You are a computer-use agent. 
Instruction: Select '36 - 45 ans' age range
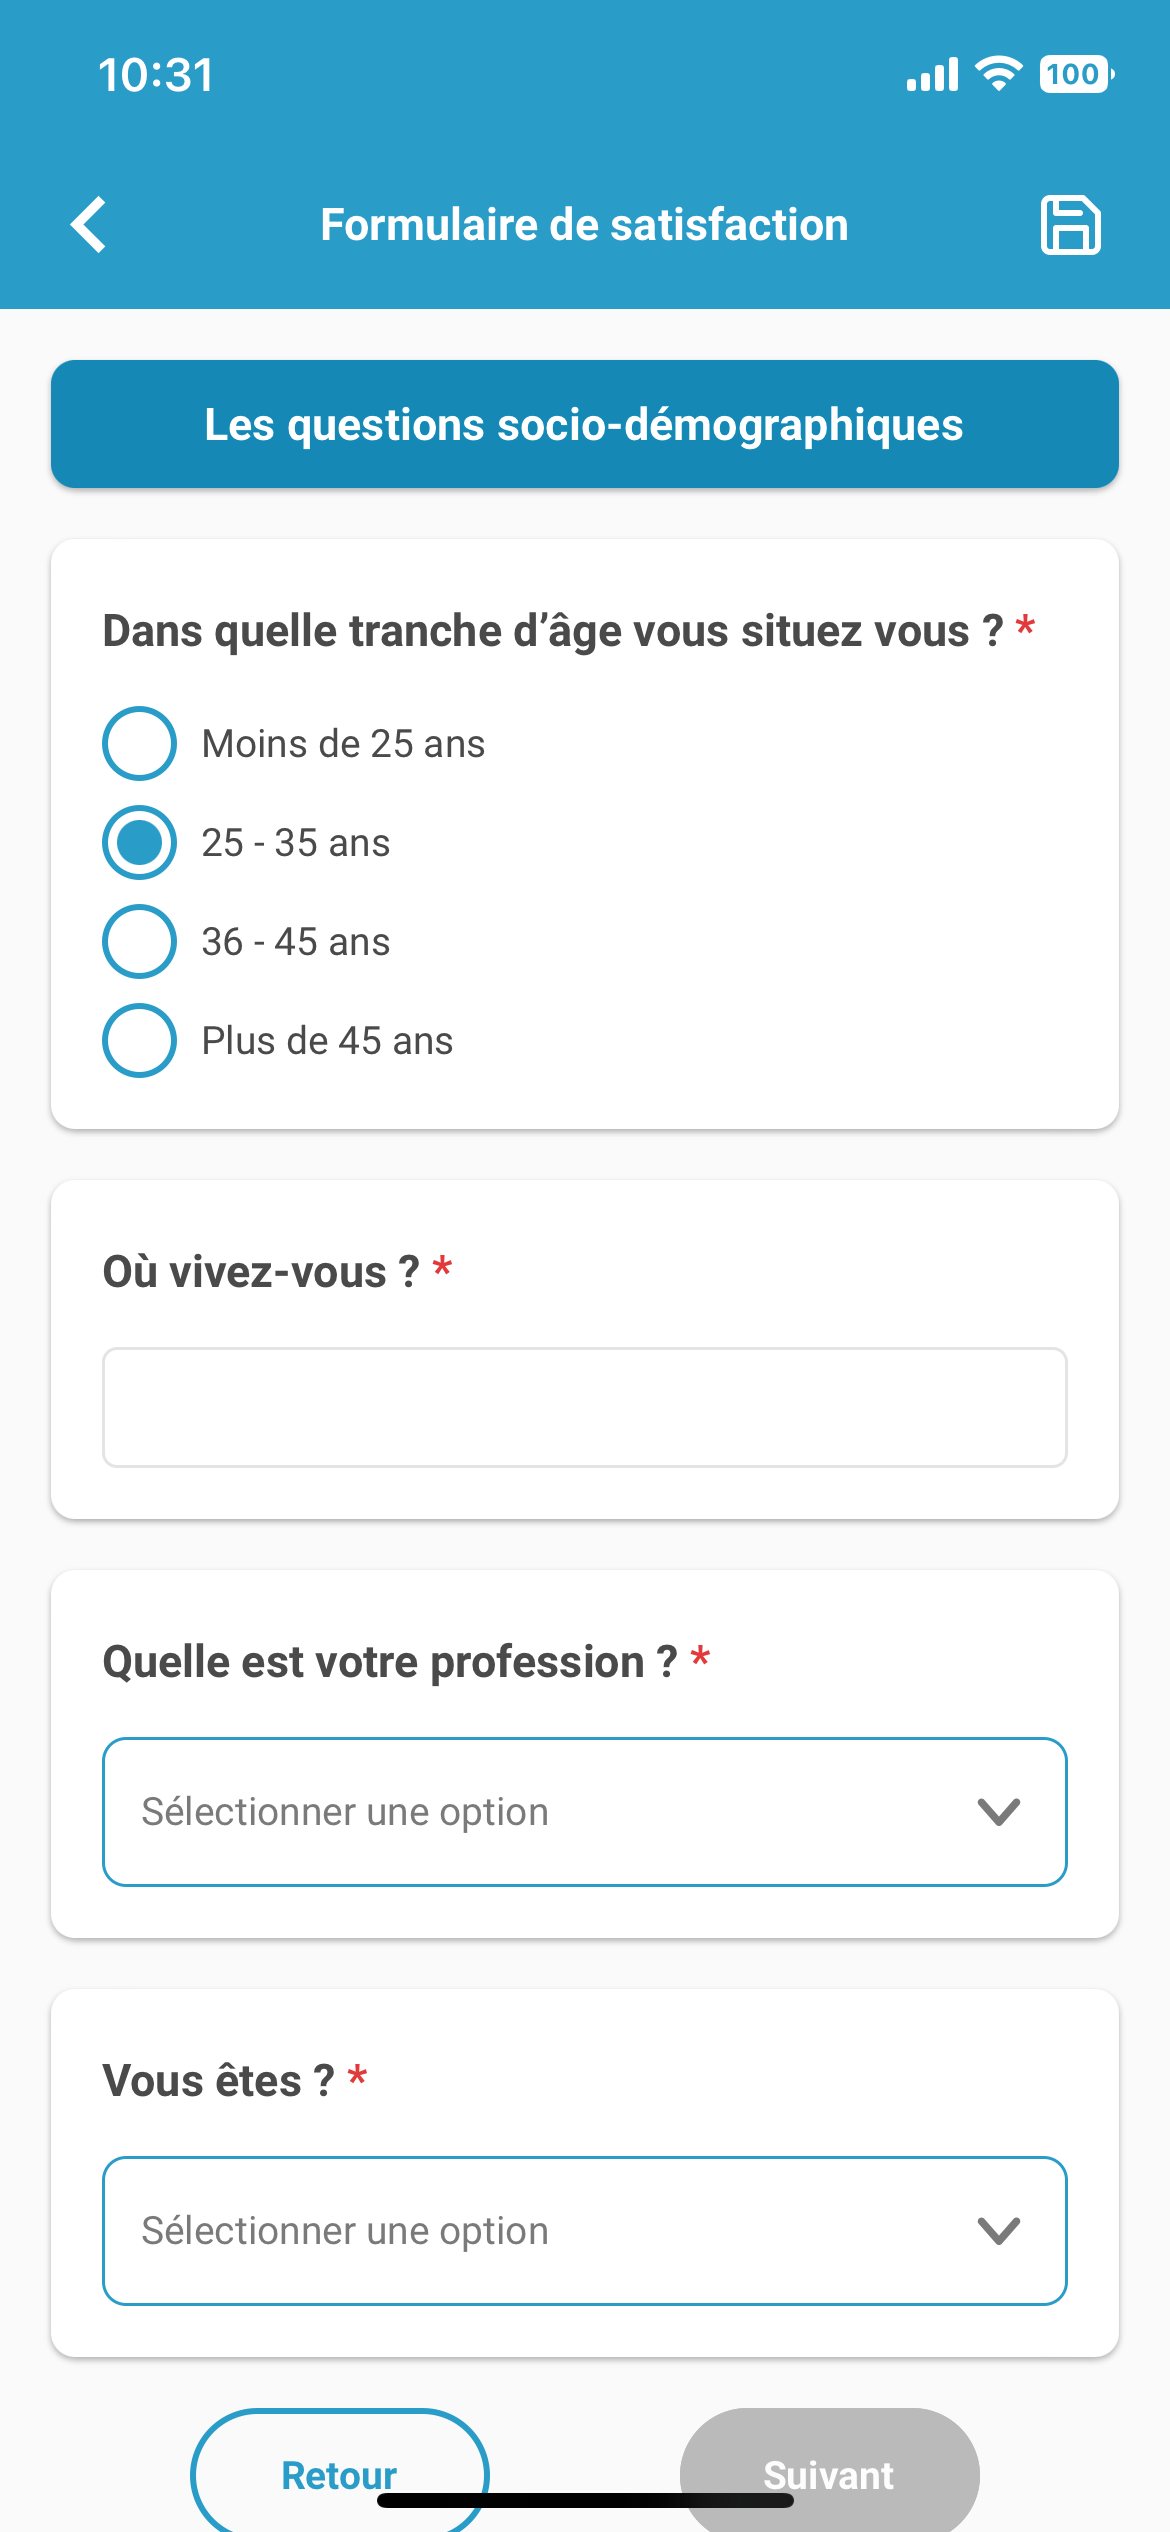pos(140,942)
